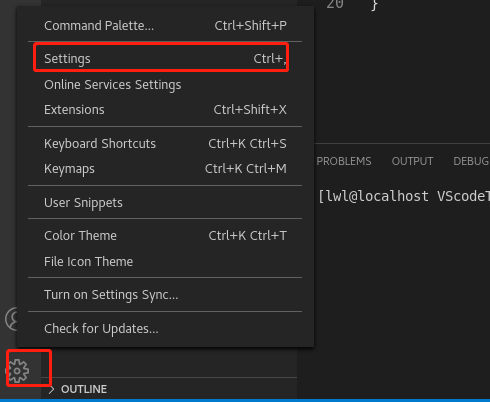Click Check for Updates
Viewport: 490px width, 402px height.
click(165, 329)
